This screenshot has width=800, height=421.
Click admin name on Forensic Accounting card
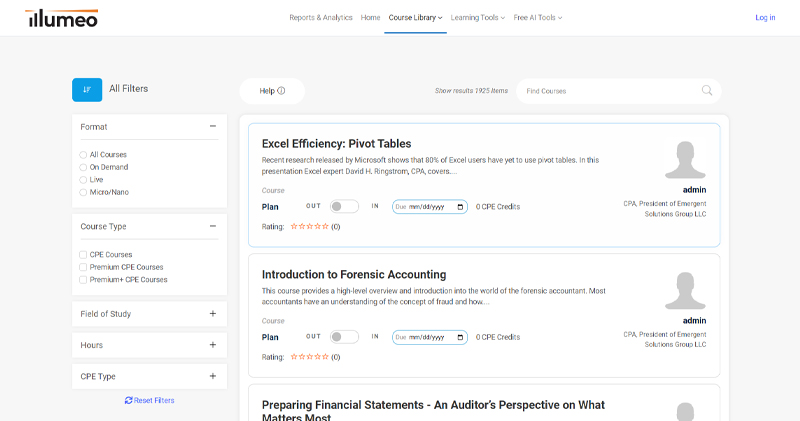pos(694,320)
